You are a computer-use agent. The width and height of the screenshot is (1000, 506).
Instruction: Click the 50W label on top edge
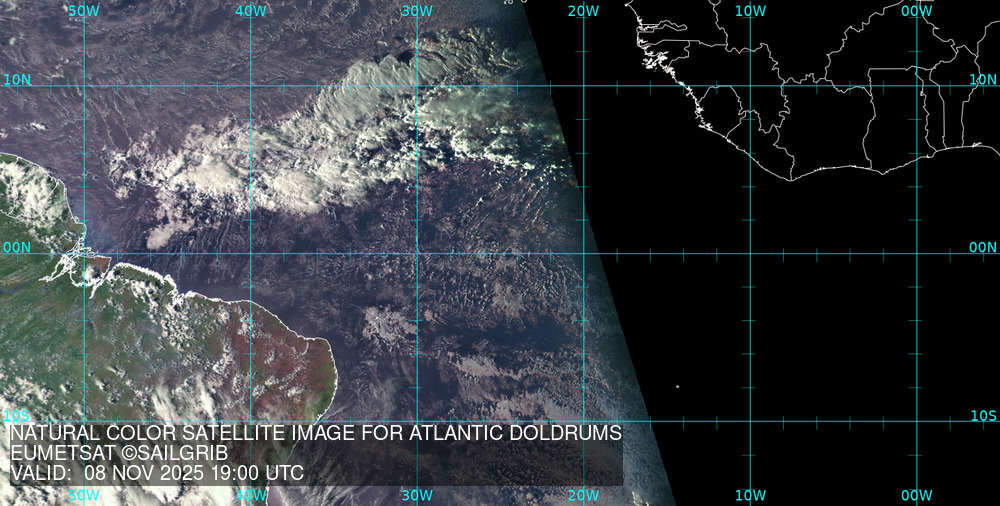click(x=84, y=11)
